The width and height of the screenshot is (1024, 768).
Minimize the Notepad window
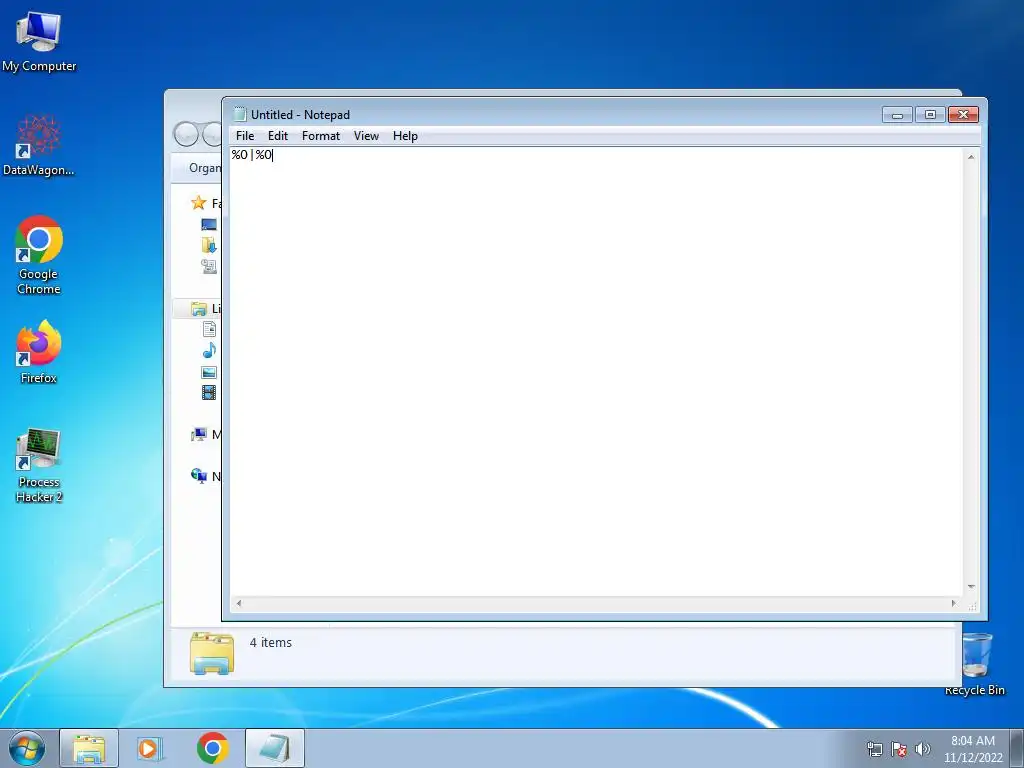click(x=897, y=115)
